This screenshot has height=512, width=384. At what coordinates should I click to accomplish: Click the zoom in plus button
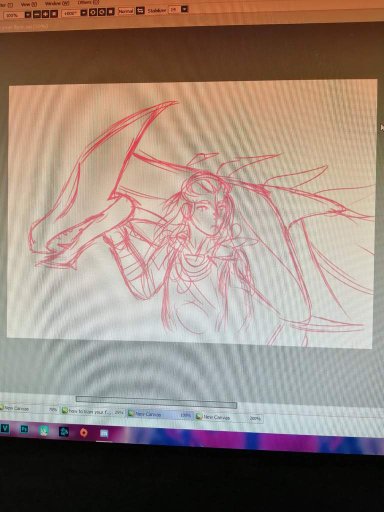(45, 14)
